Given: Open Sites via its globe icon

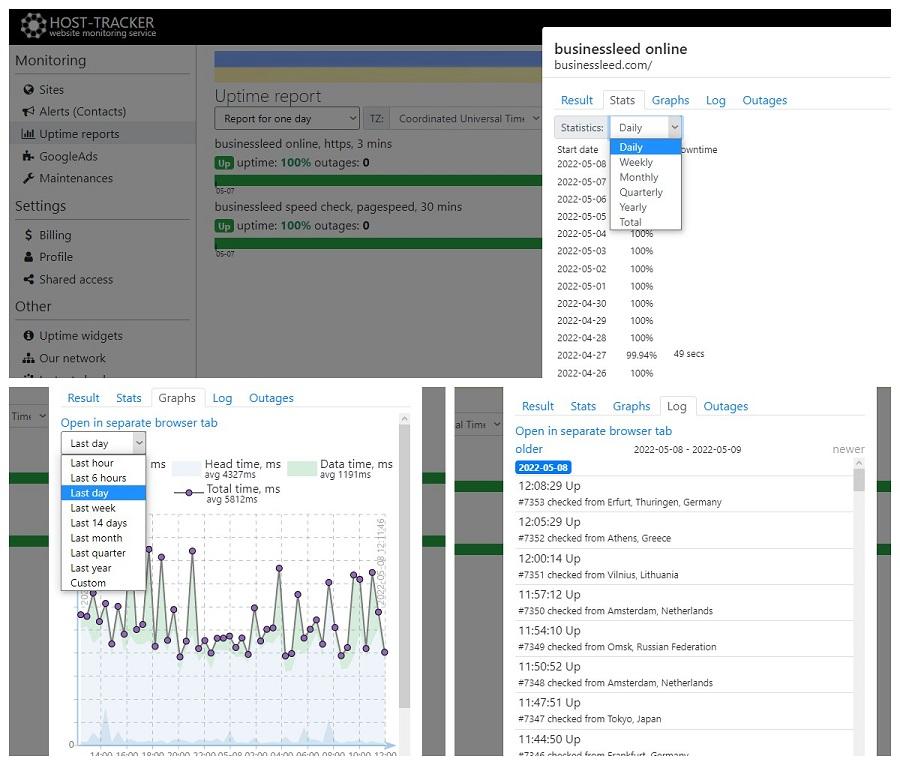Looking at the screenshot, I should pyautogui.click(x=28, y=90).
